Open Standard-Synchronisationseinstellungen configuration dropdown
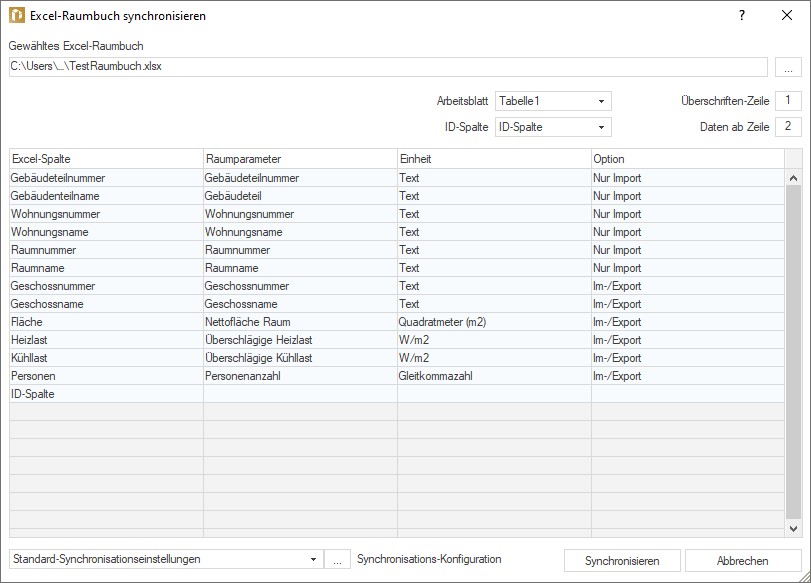Viewport: 811px width, 583px height. pyautogui.click(x=166, y=559)
